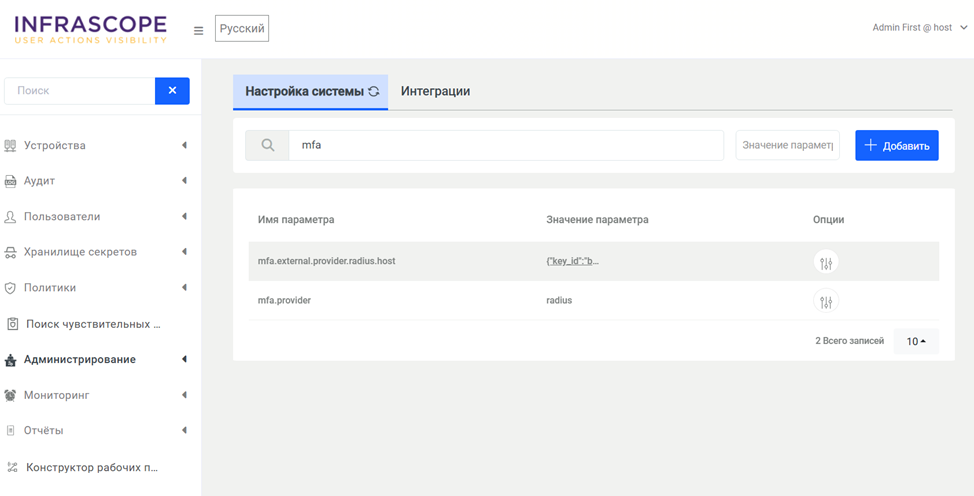Viewport: 974px width, 496px height.
Task: Expand the Пользователи menu arrow
Action: 184,216
